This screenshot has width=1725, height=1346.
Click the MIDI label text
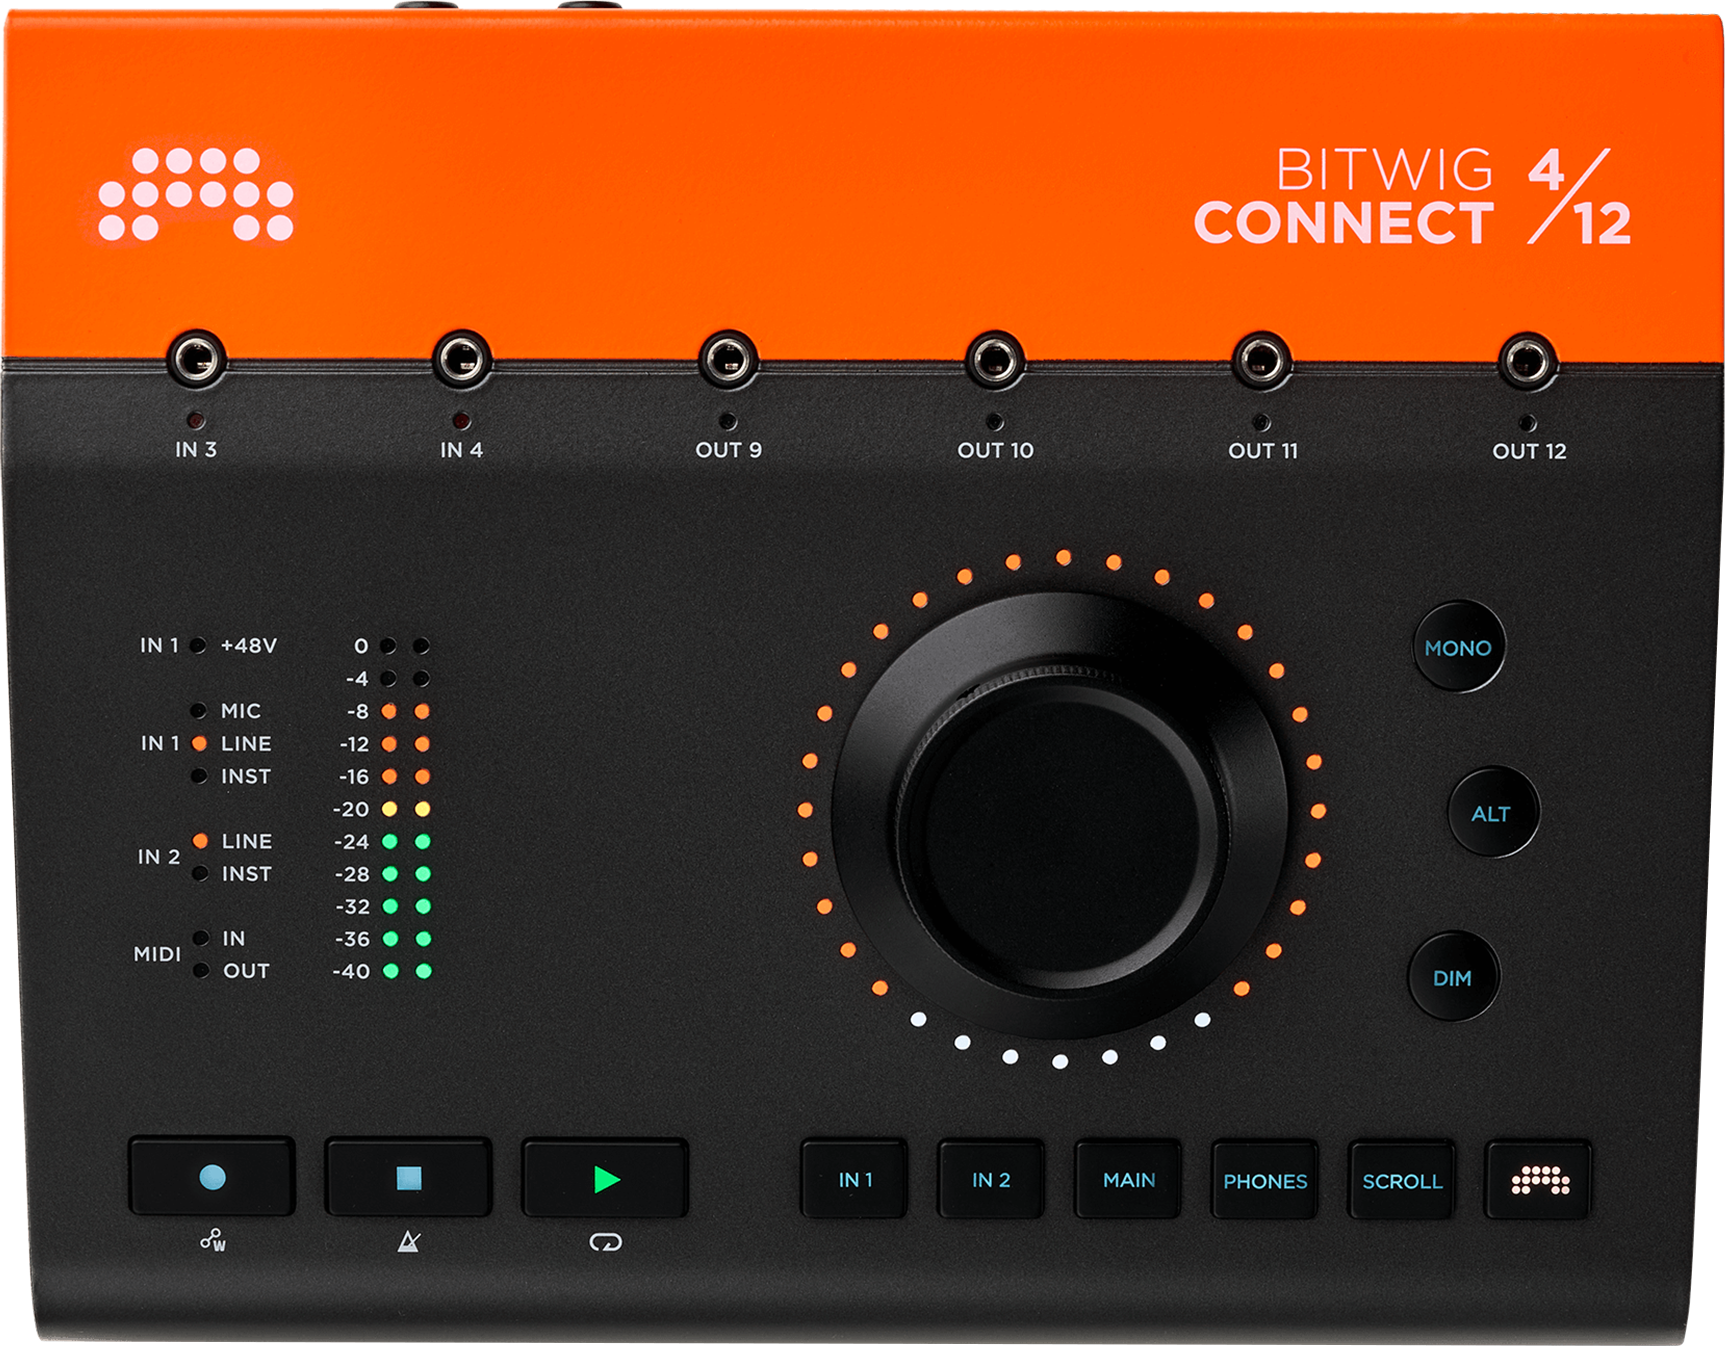(x=157, y=954)
